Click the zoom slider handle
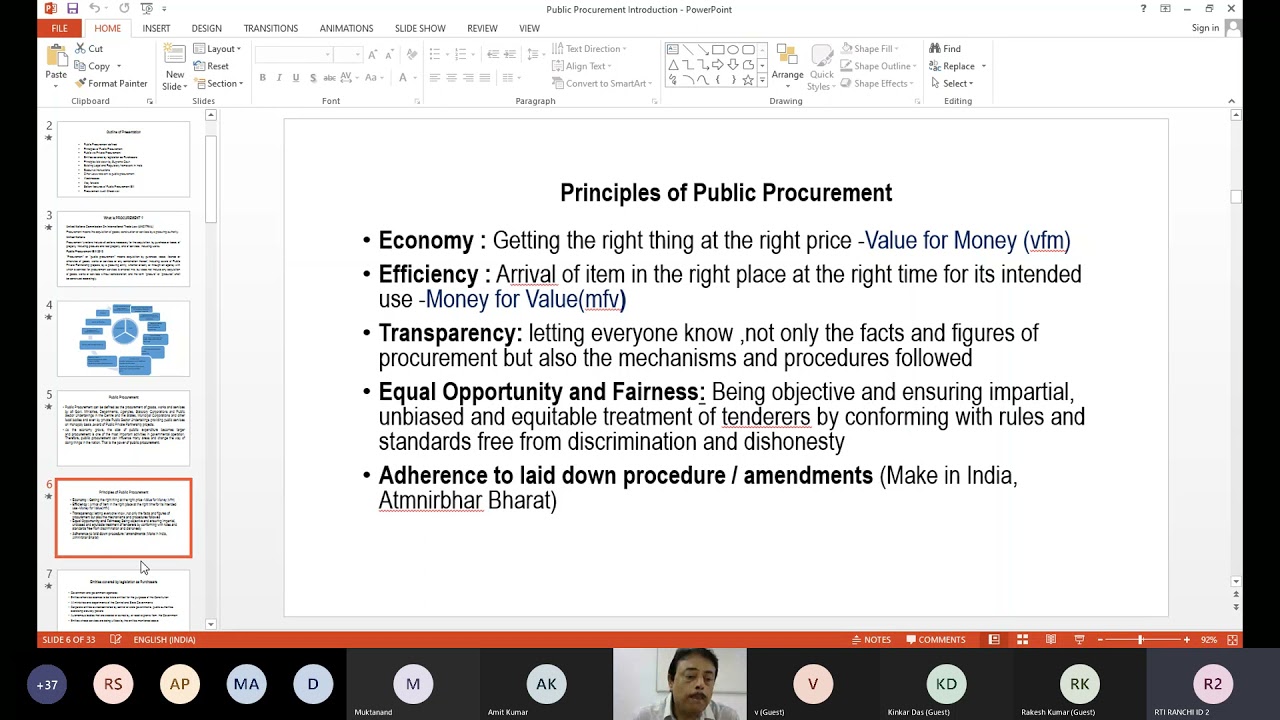Screen dimensions: 1280x720 pyautogui.click(x=1140, y=640)
